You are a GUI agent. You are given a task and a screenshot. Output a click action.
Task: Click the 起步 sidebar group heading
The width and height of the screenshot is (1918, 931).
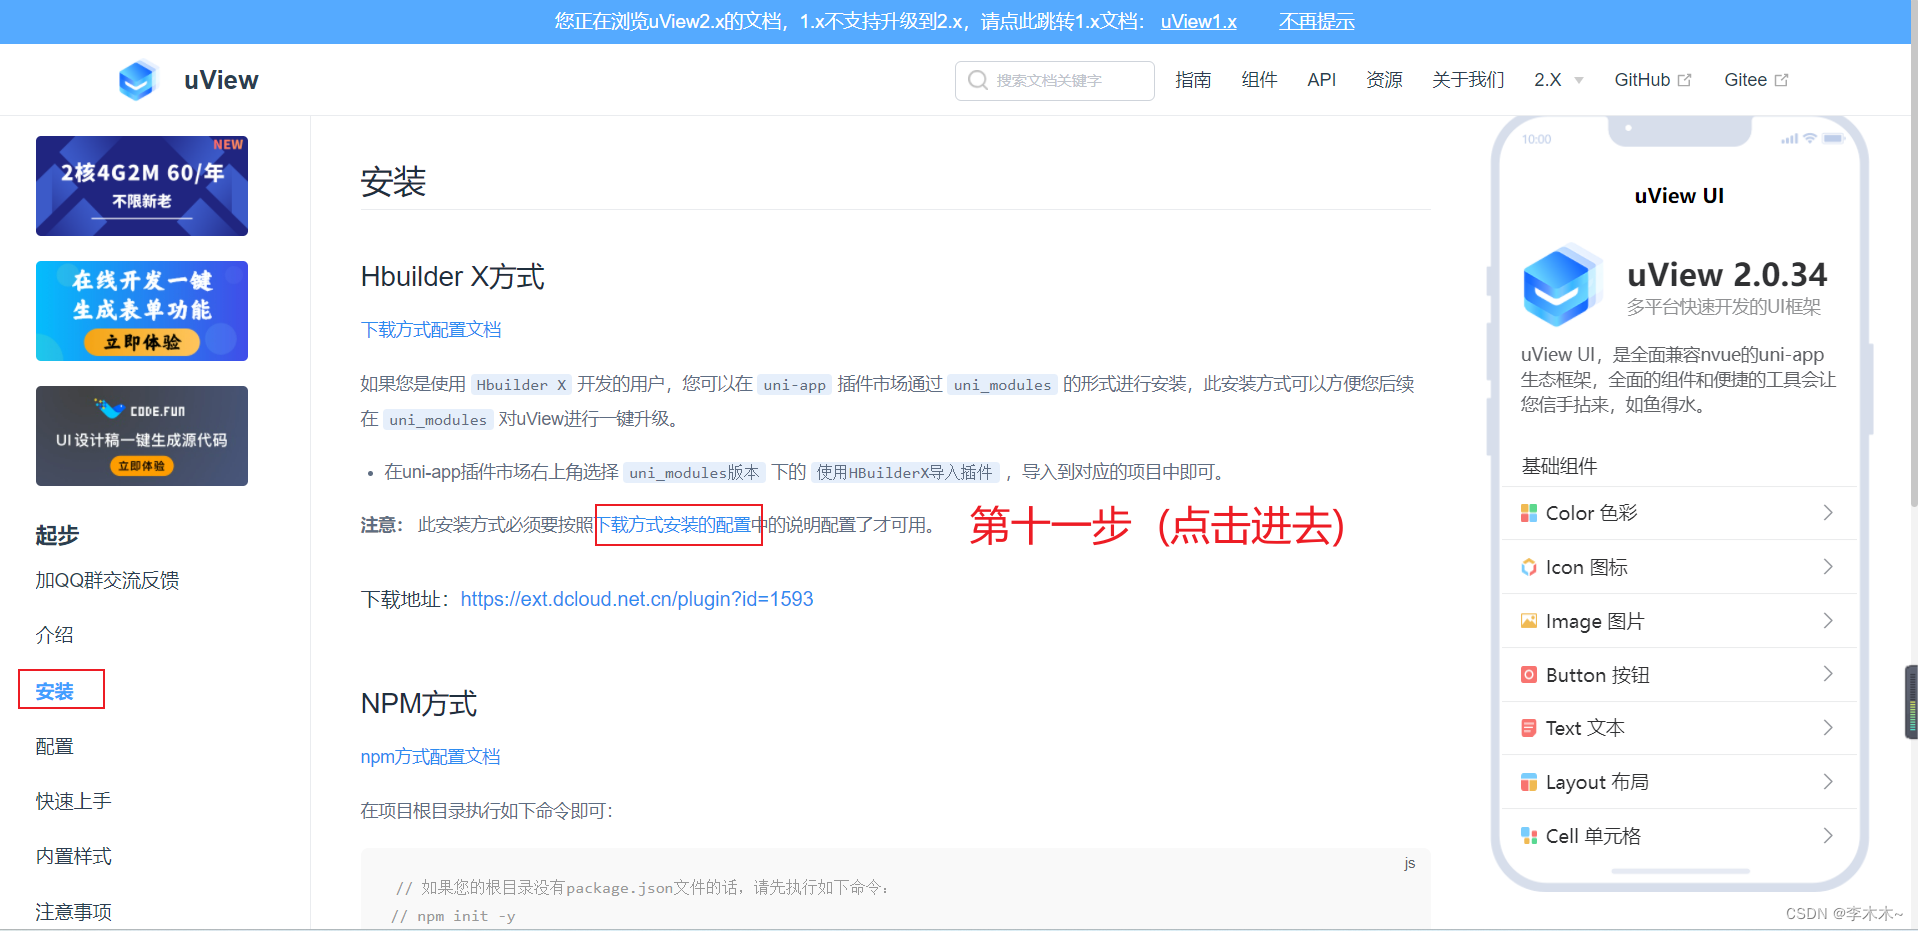click(57, 535)
